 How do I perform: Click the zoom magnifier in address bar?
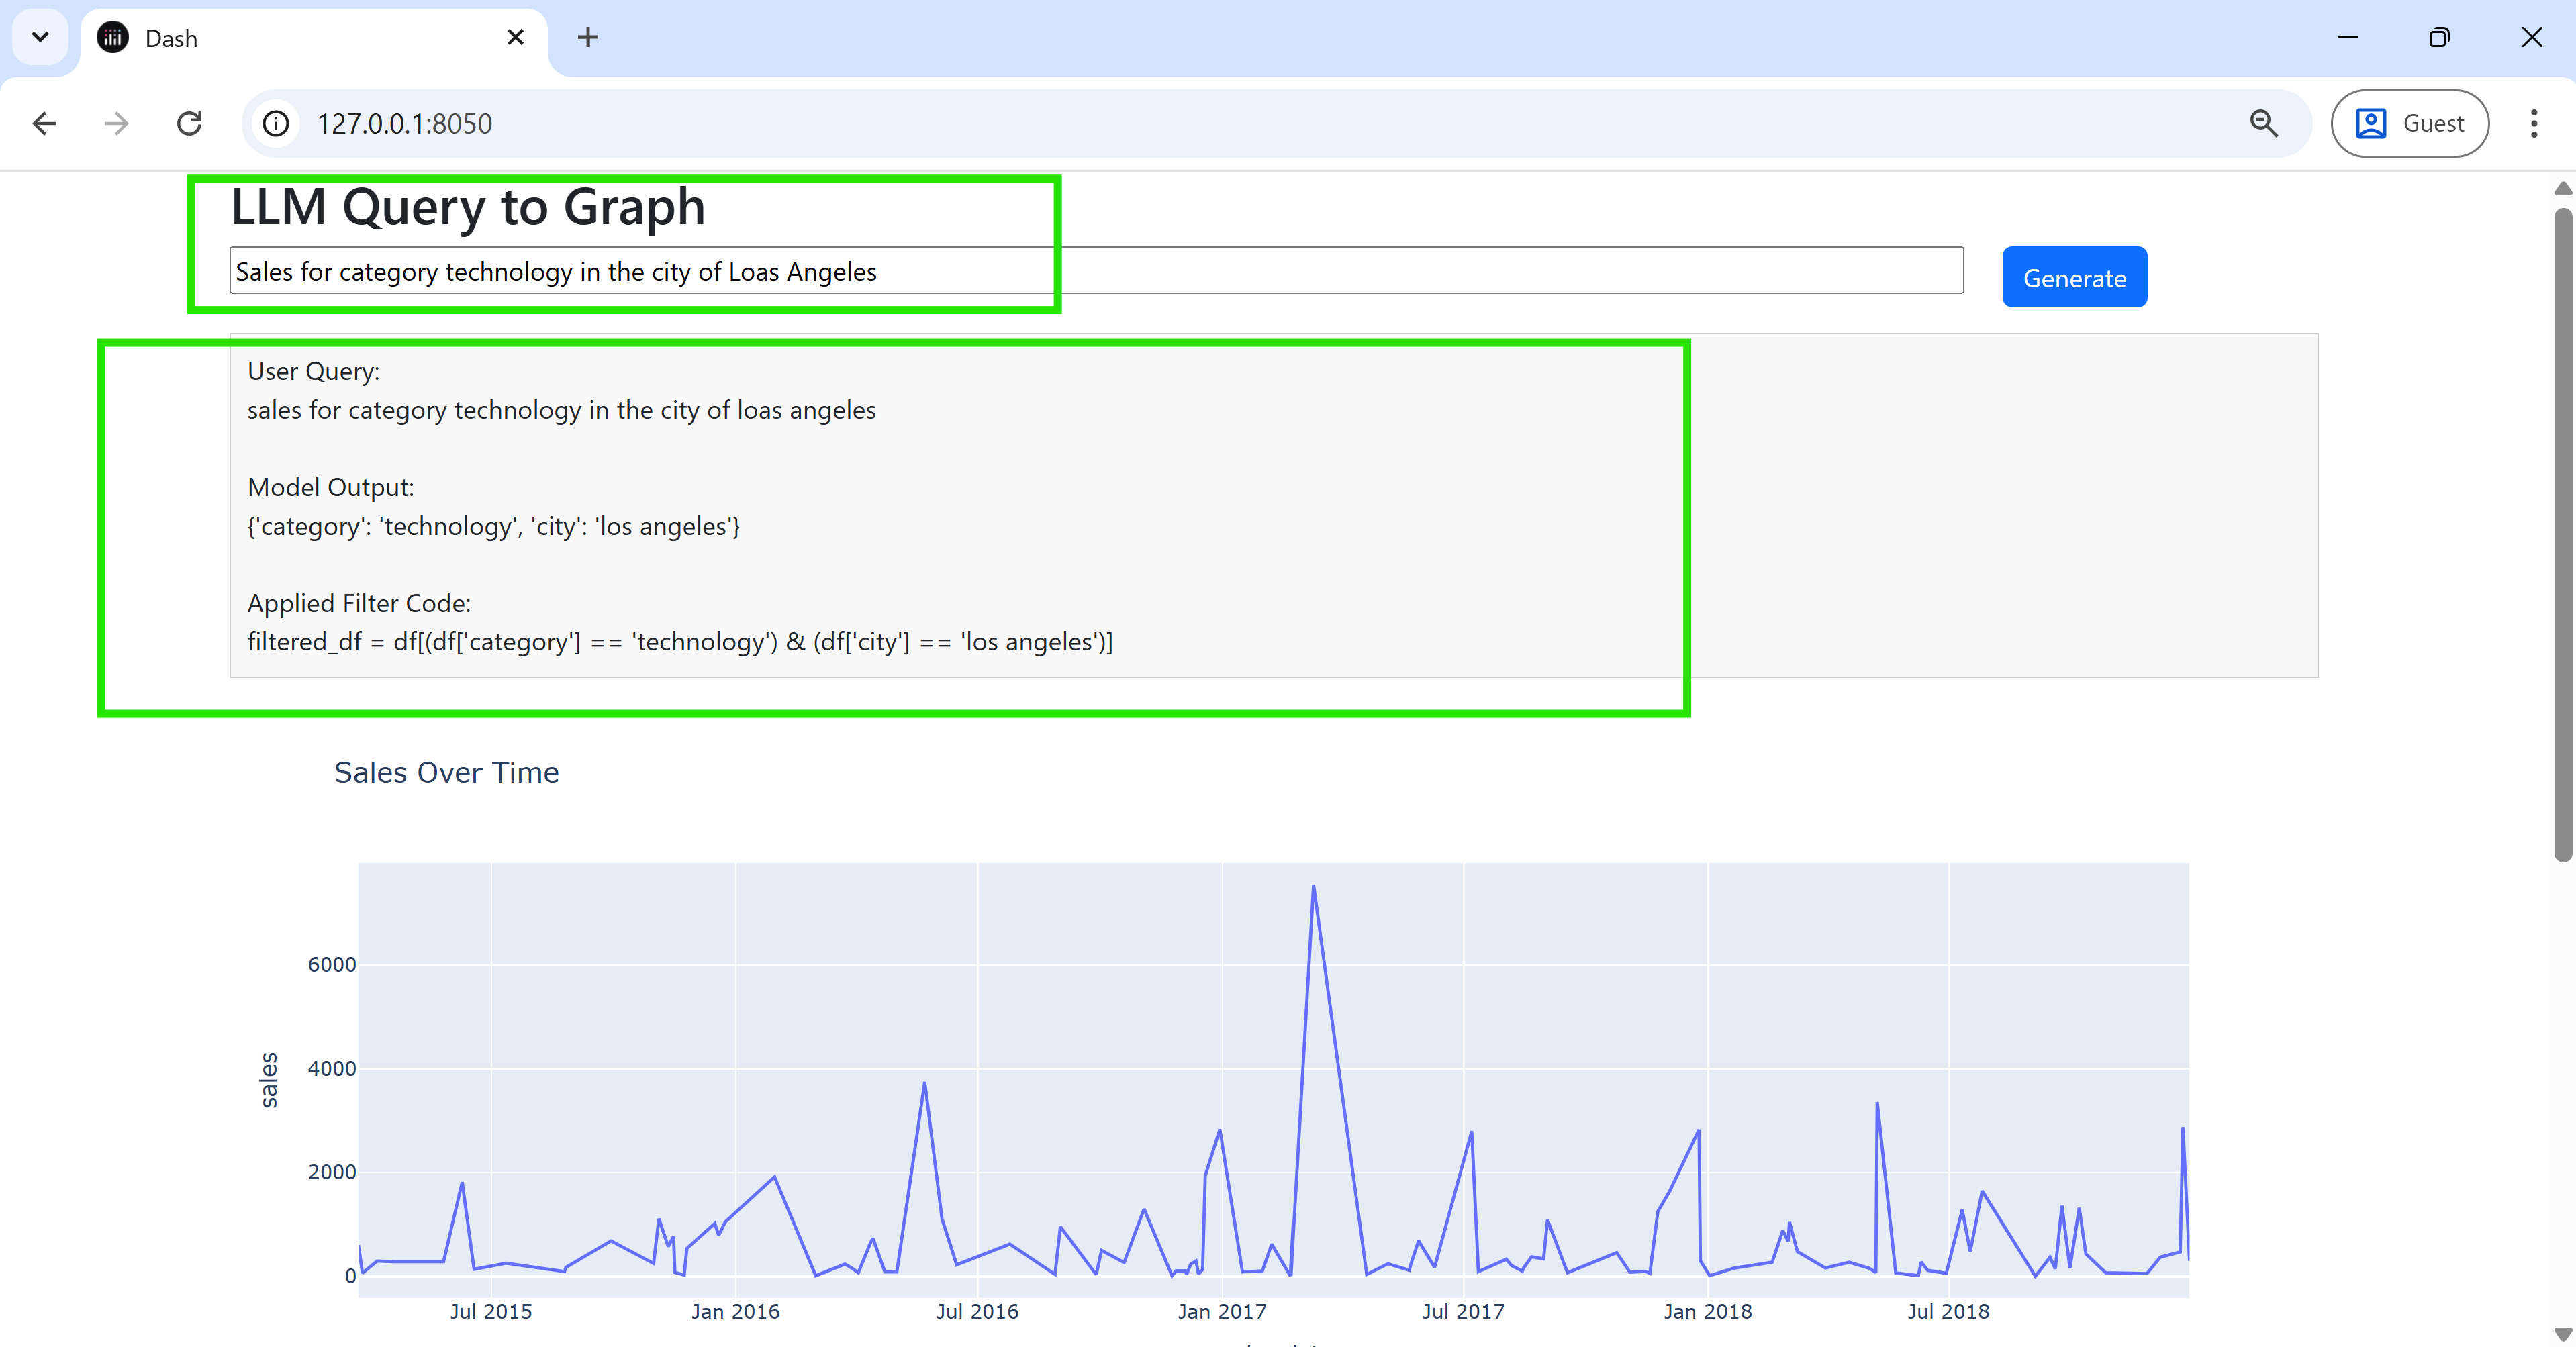[2263, 123]
